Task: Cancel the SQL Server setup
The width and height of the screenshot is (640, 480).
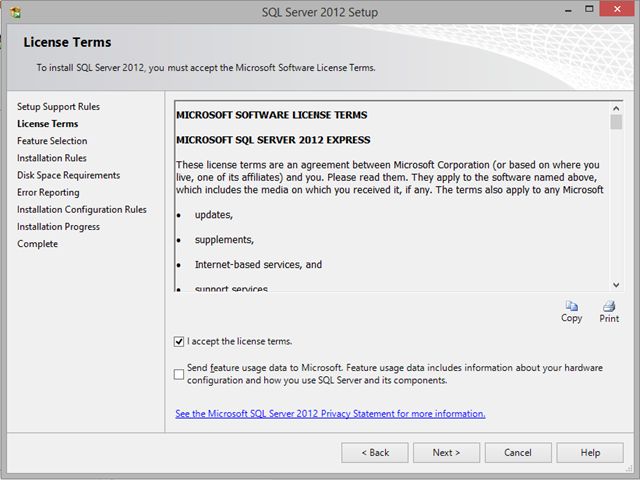Action: (518, 453)
